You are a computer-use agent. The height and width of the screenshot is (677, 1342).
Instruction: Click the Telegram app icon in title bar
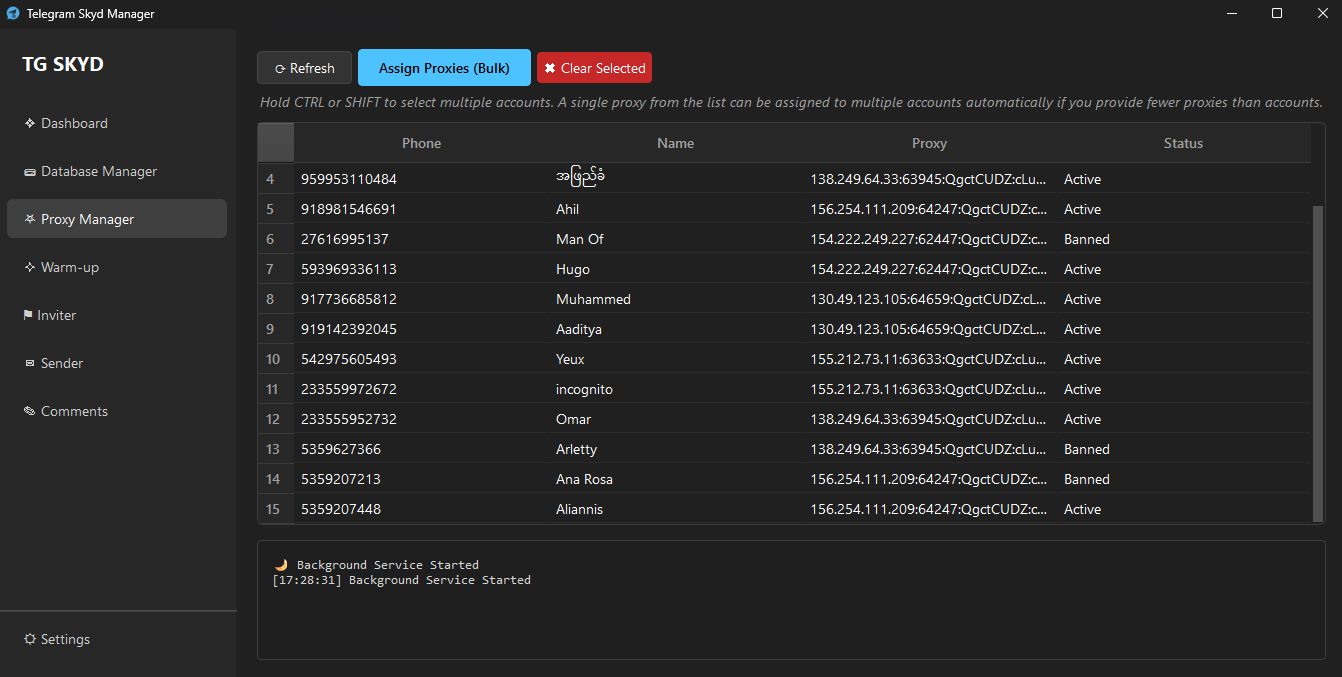[13, 14]
